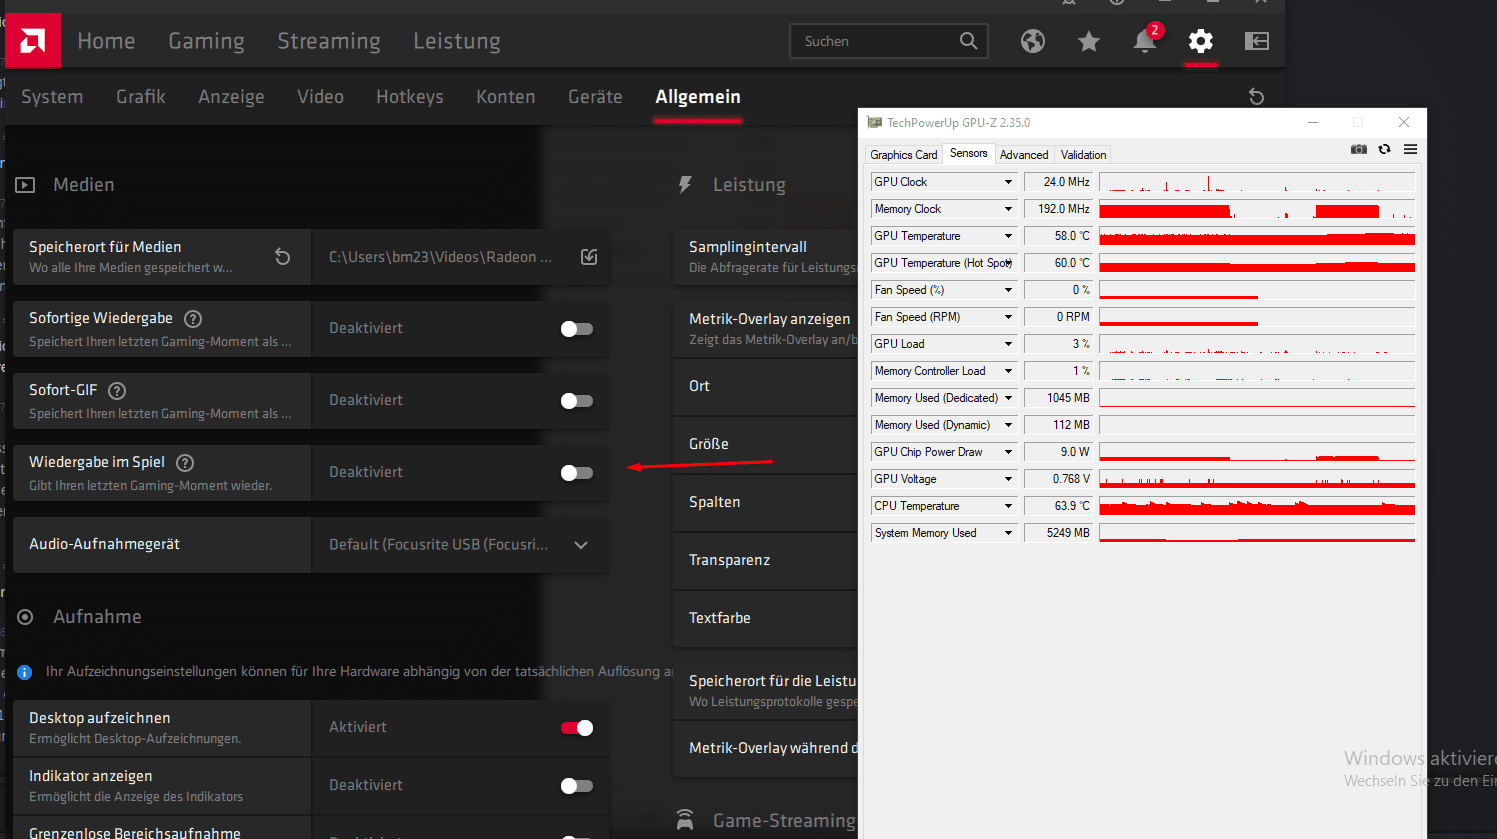1497x839 pixels.
Task: Click the 58.0 °C GPU Temperature value
Action: [x=1058, y=236]
